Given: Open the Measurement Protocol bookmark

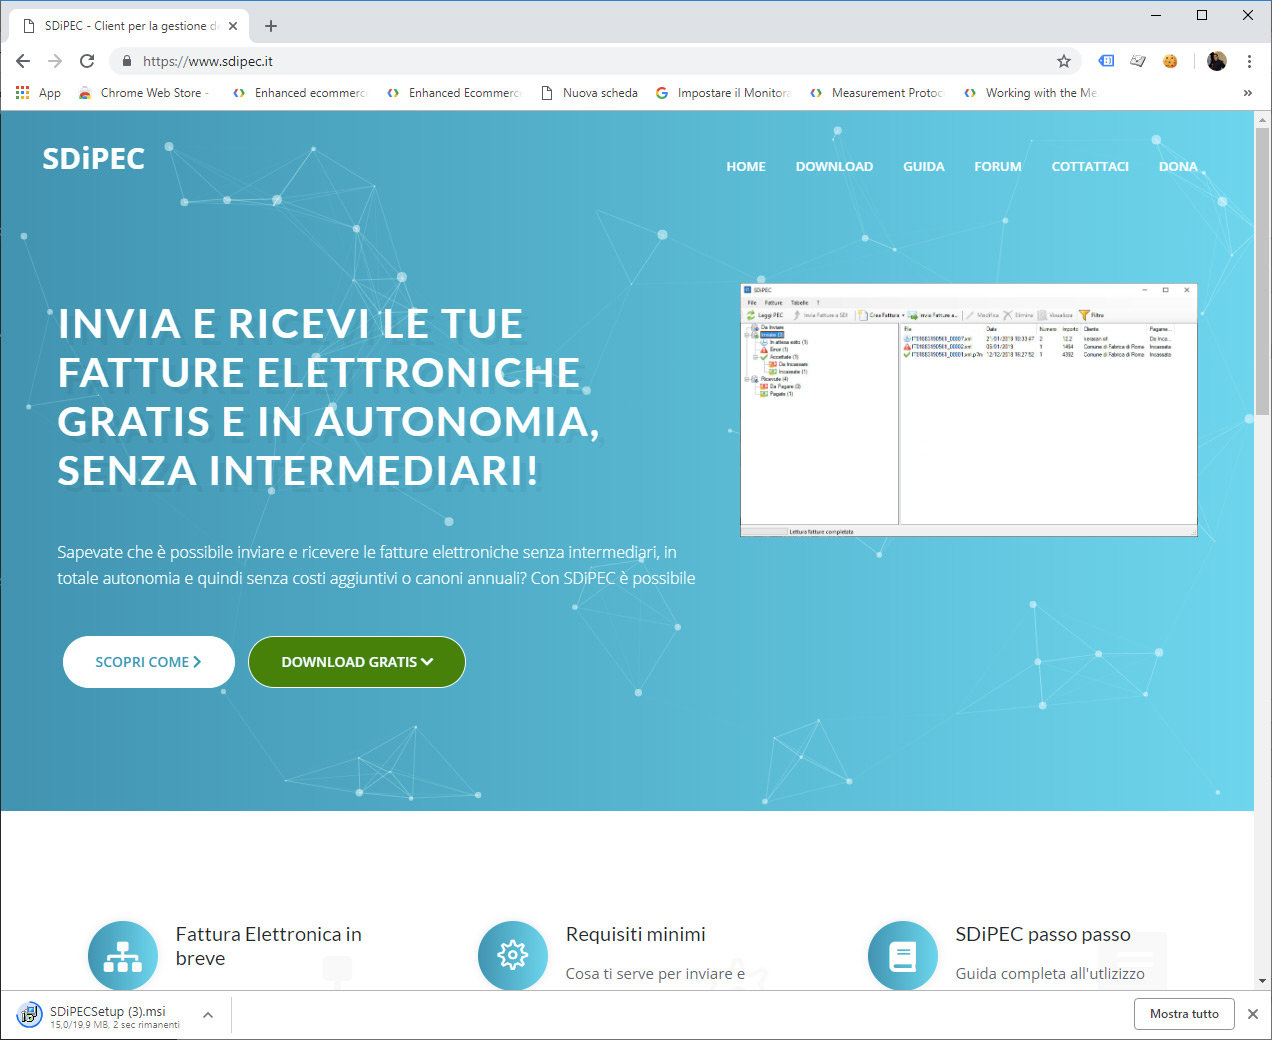Looking at the screenshot, I should 878,93.
